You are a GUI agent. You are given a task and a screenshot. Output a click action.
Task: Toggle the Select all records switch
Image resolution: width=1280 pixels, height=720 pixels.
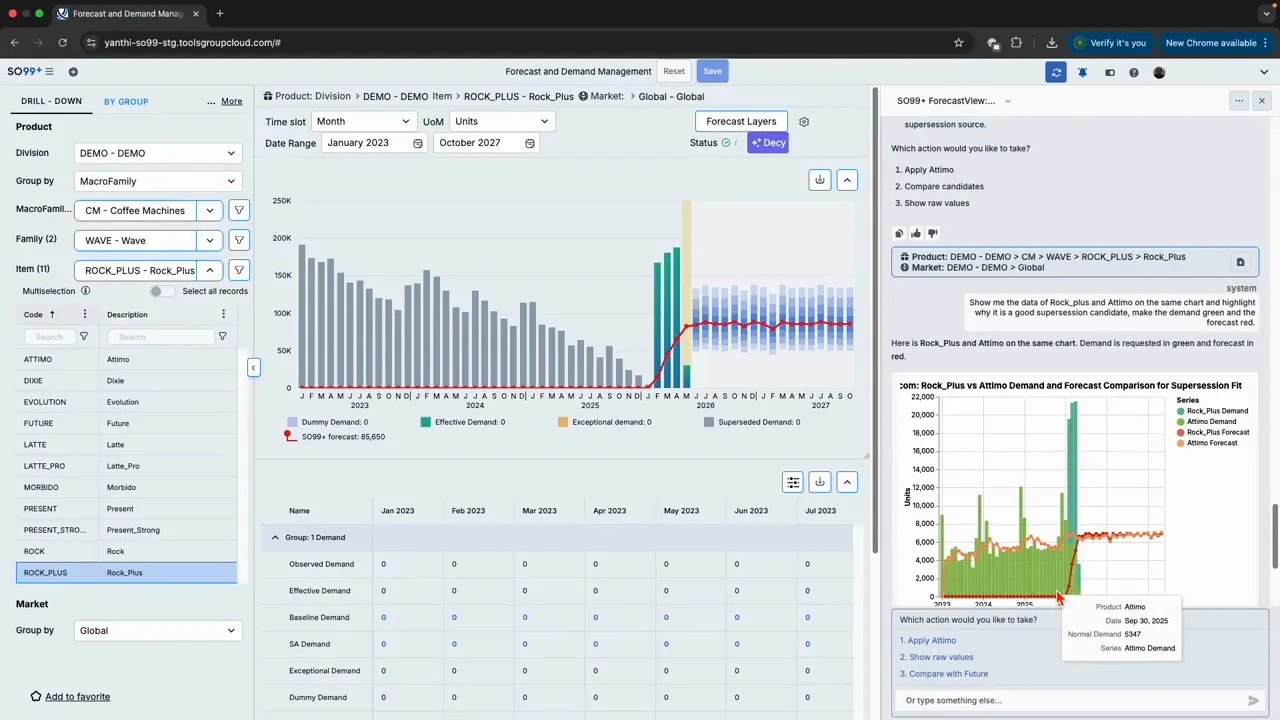click(161, 291)
